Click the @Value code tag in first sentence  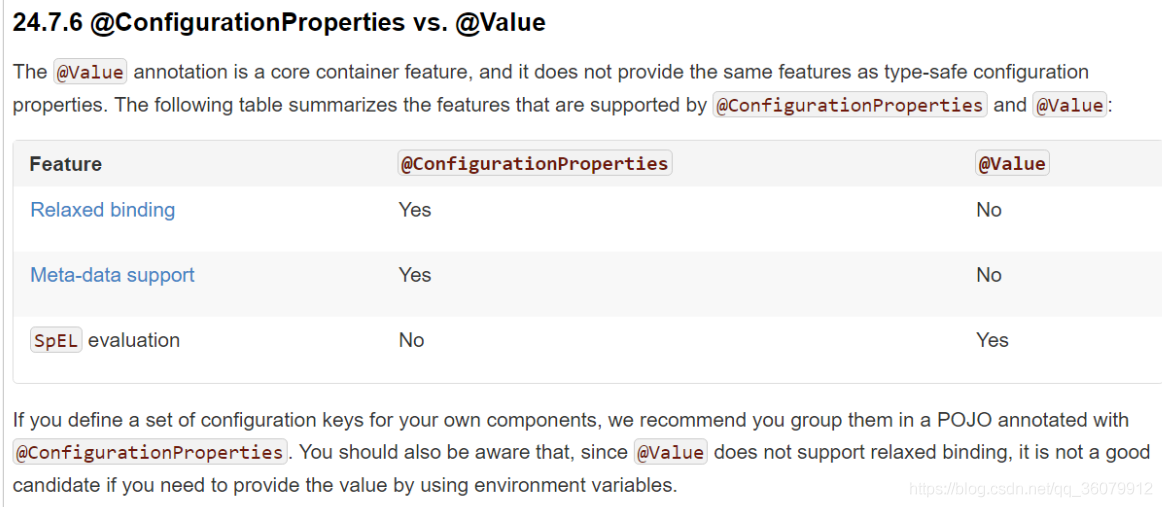90,72
